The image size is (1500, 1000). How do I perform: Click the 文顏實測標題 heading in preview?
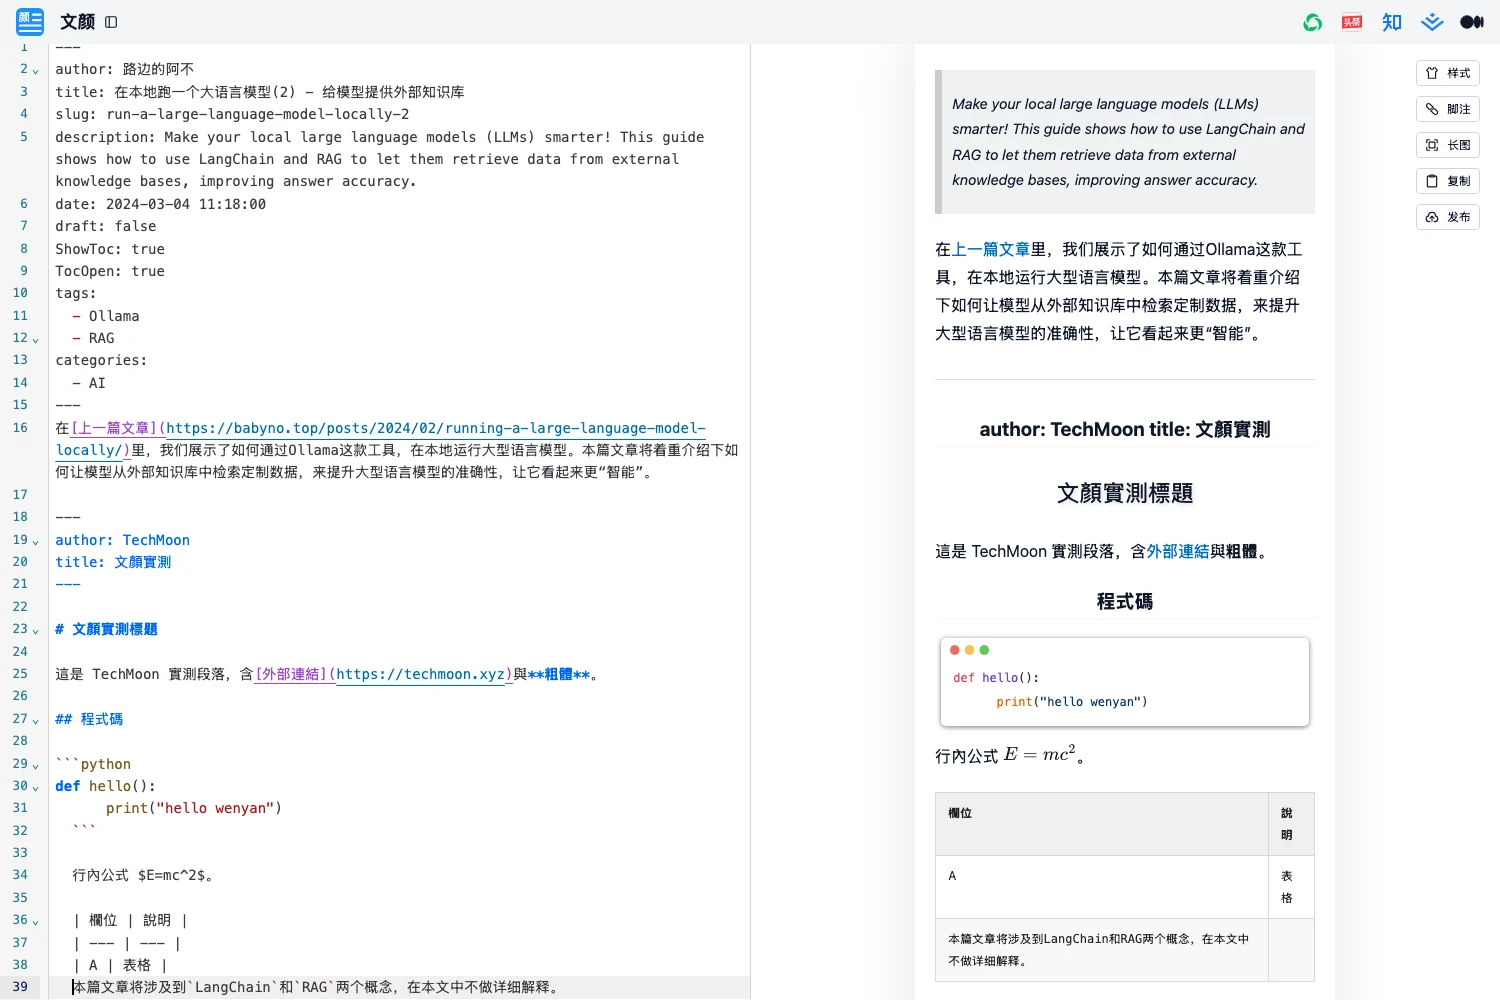[x=1125, y=493]
